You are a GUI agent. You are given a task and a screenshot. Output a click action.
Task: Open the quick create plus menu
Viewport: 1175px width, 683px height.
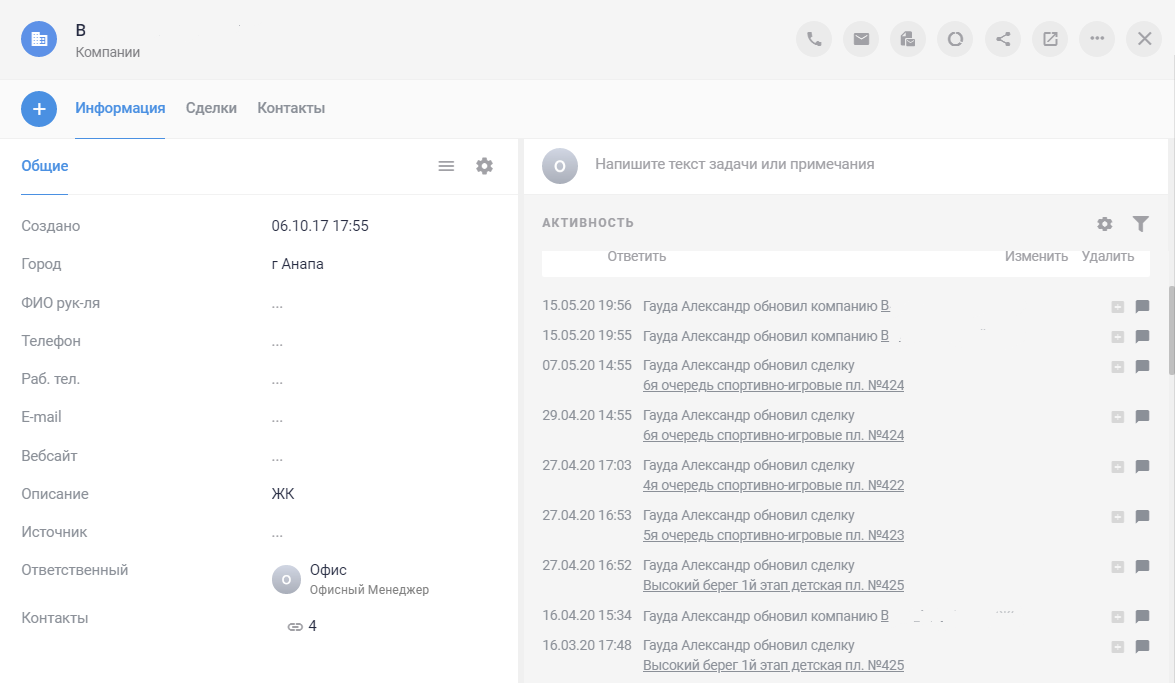[39, 108]
